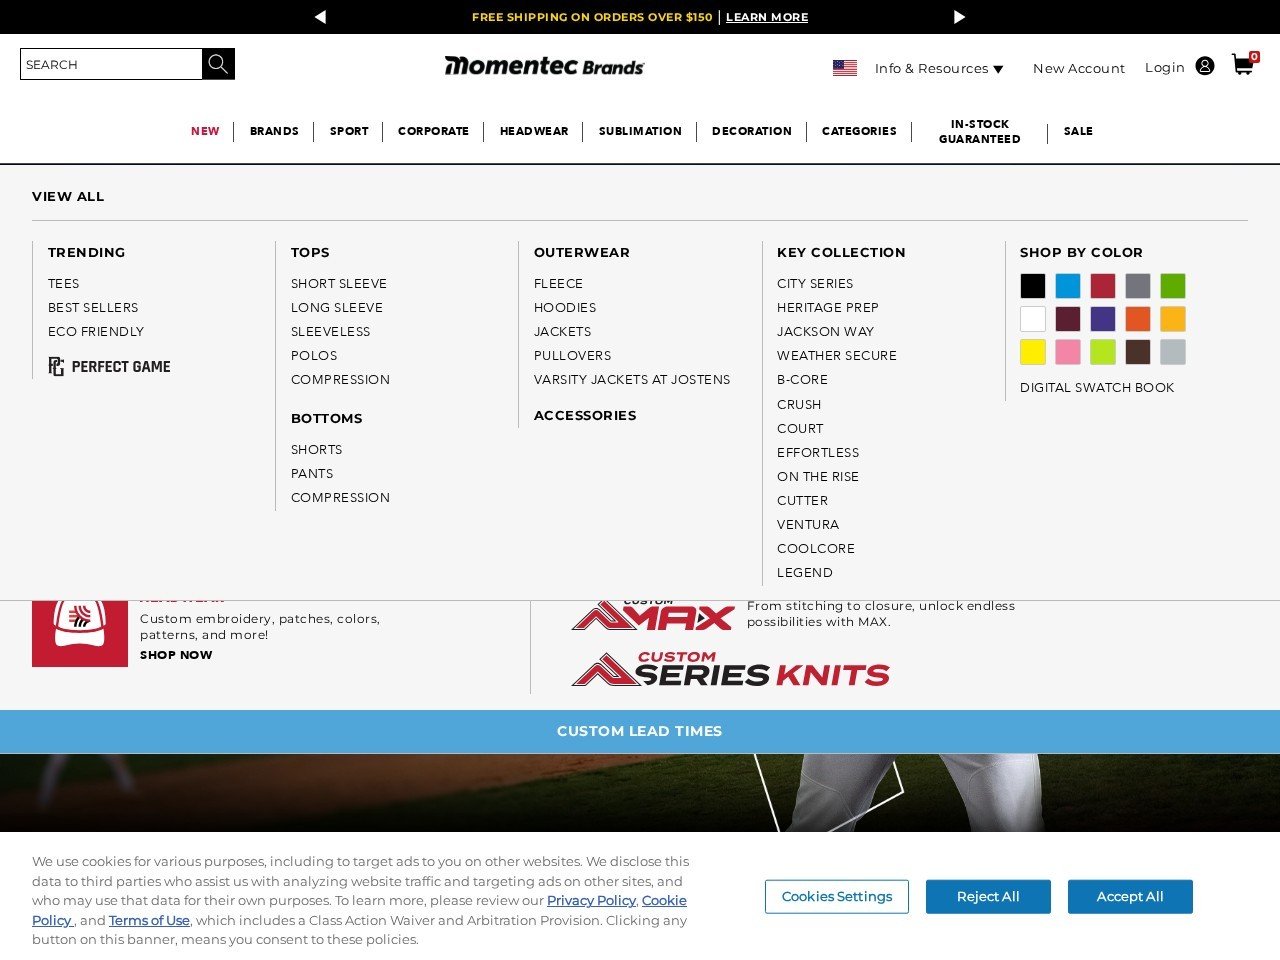Click the Custom Series Knits logo
Image resolution: width=1280 pixels, height=960 pixels.
(x=730, y=670)
